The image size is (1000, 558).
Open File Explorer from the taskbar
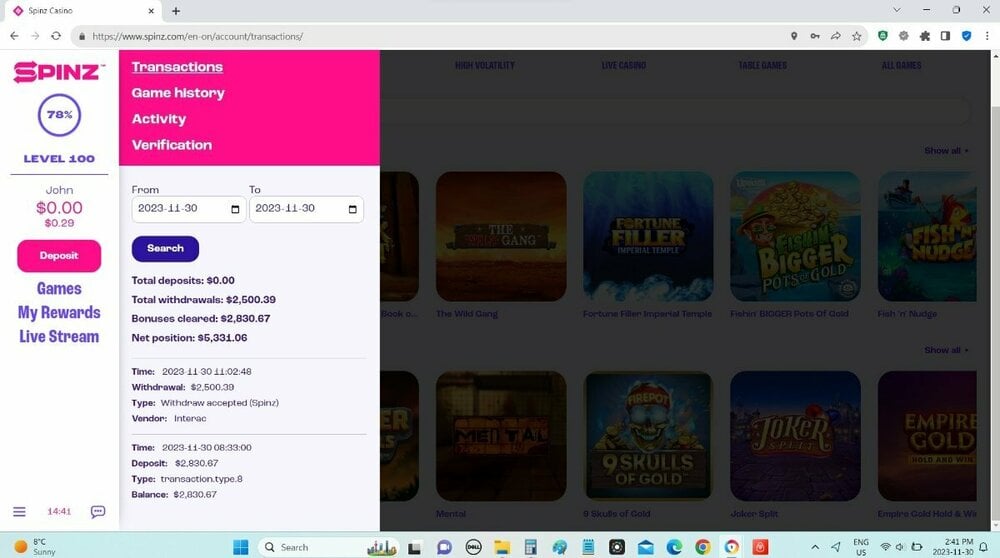[x=503, y=547]
